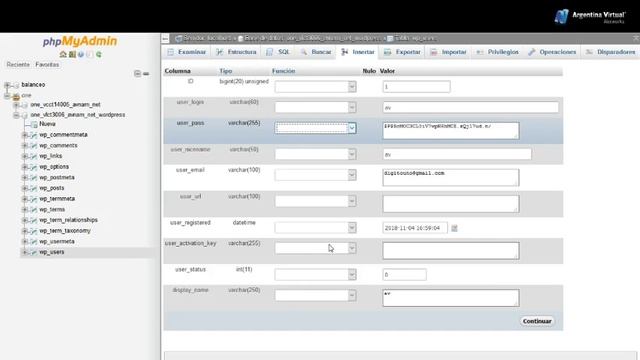
Task: Open function dropdown for user_activation_key
Action: click(x=316, y=248)
